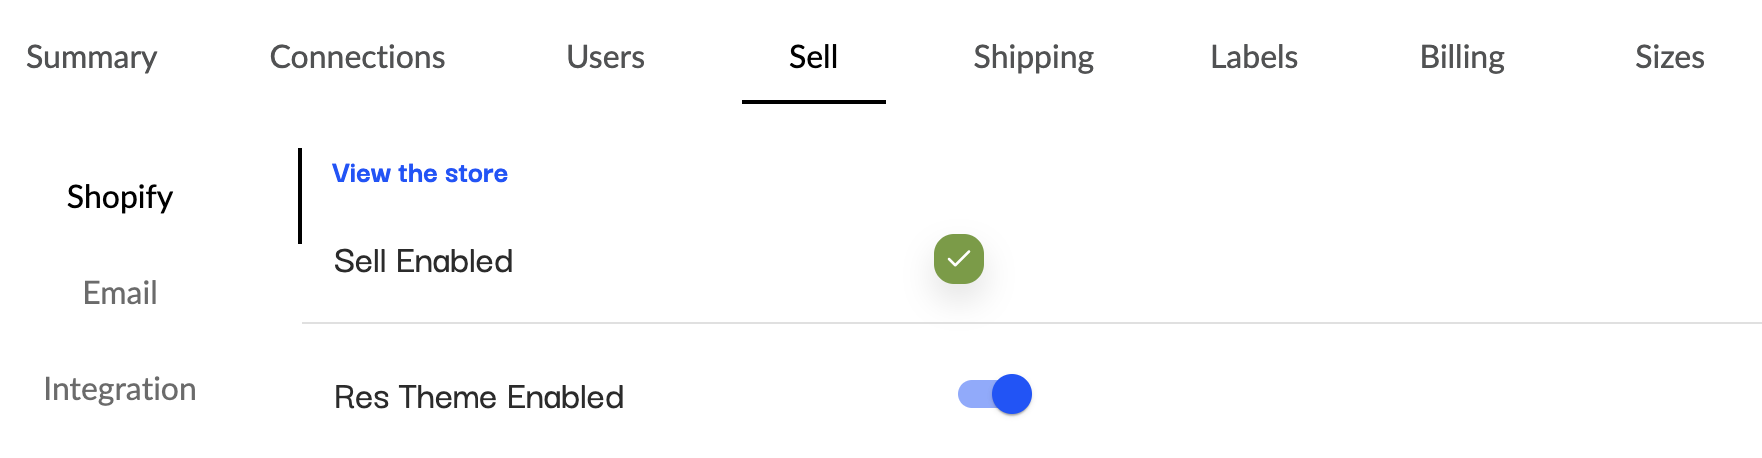Click the black underline beneath Sell tab
This screenshot has height=458, width=1762.
click(813, 101)
